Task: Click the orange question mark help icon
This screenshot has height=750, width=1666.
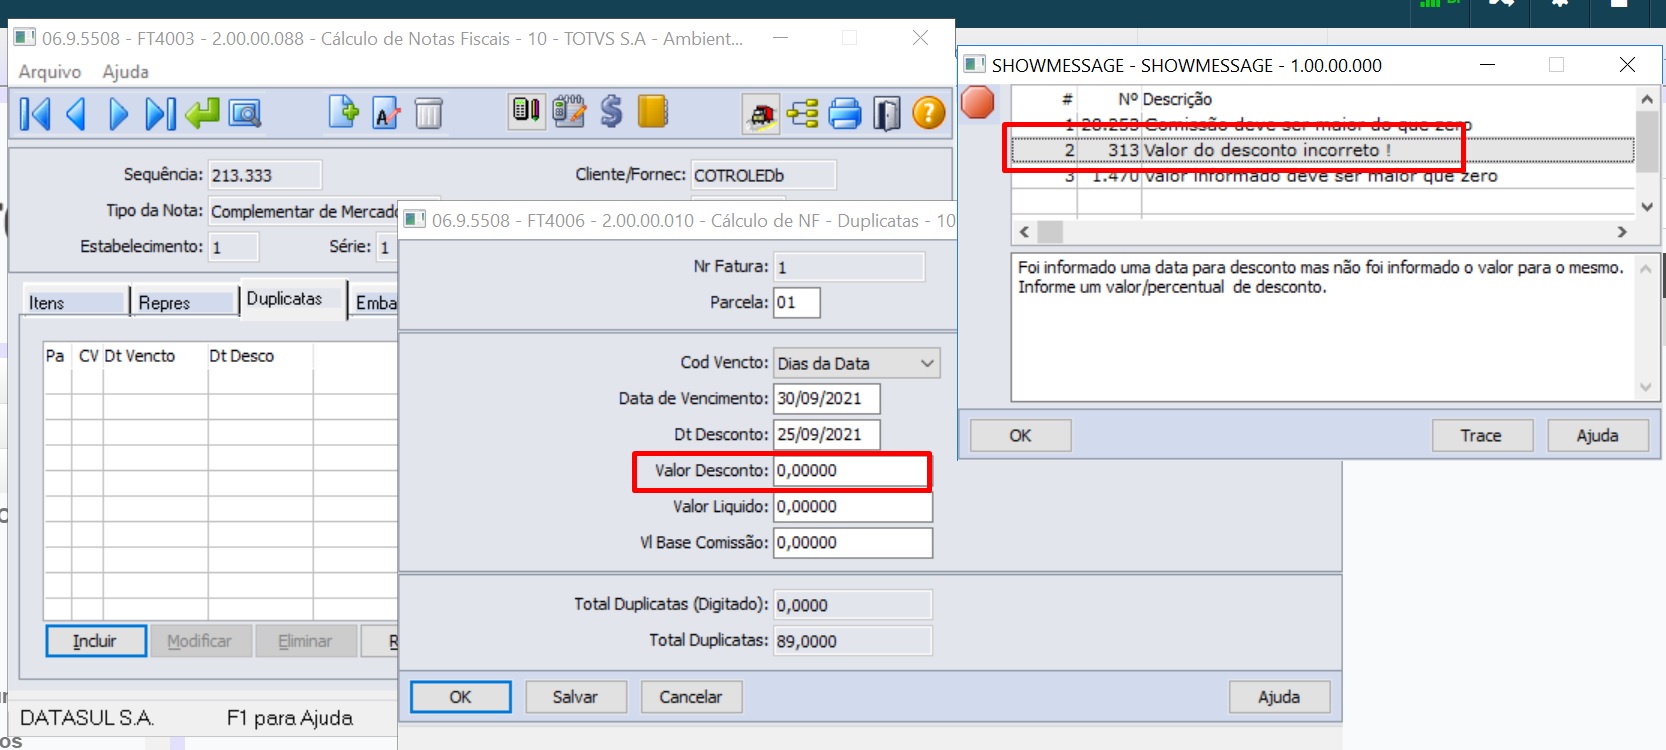Action: pyautogui.click(x=929, y=113)
